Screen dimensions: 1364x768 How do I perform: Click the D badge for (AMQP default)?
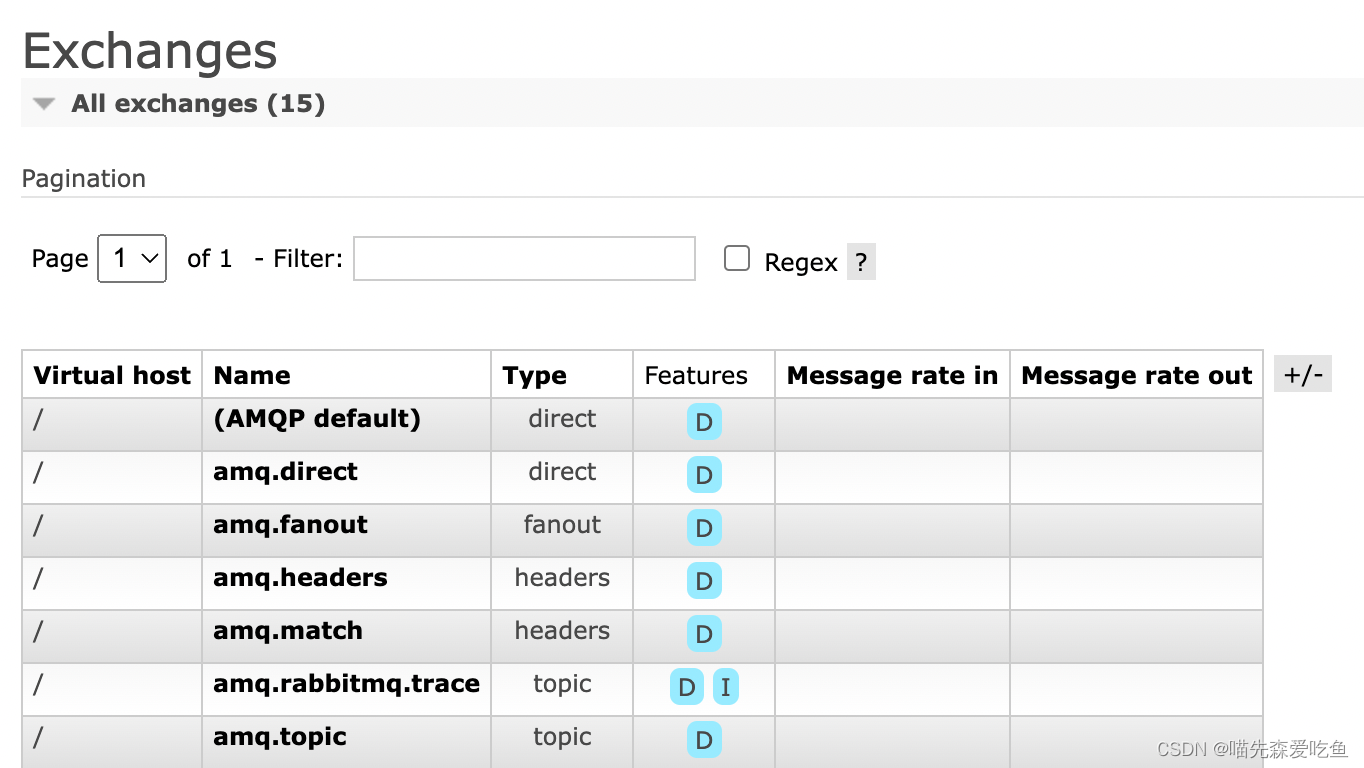coord(704,422)
